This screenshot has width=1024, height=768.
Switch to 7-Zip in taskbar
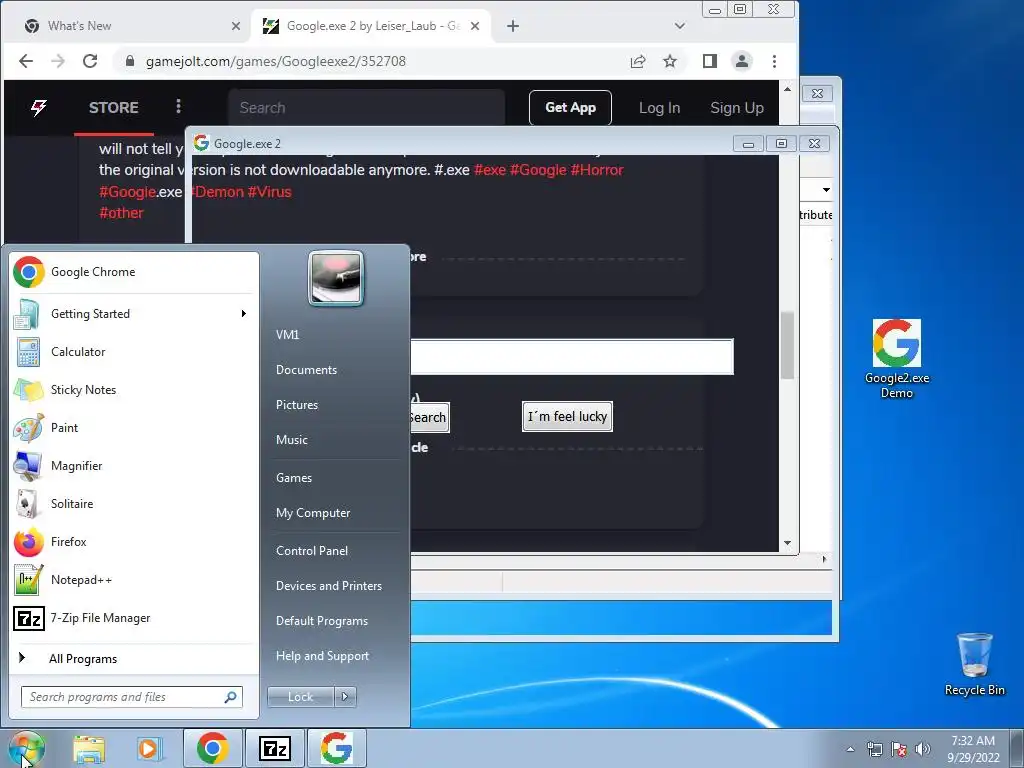[x=274, y=748]
